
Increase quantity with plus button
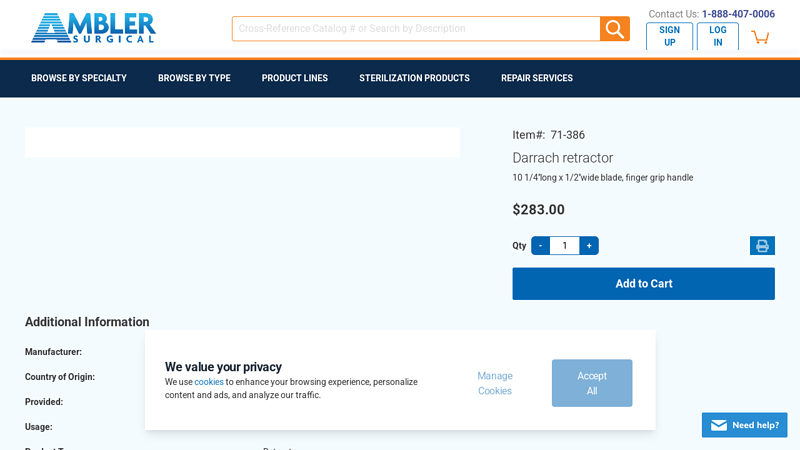tap(589, 246)
